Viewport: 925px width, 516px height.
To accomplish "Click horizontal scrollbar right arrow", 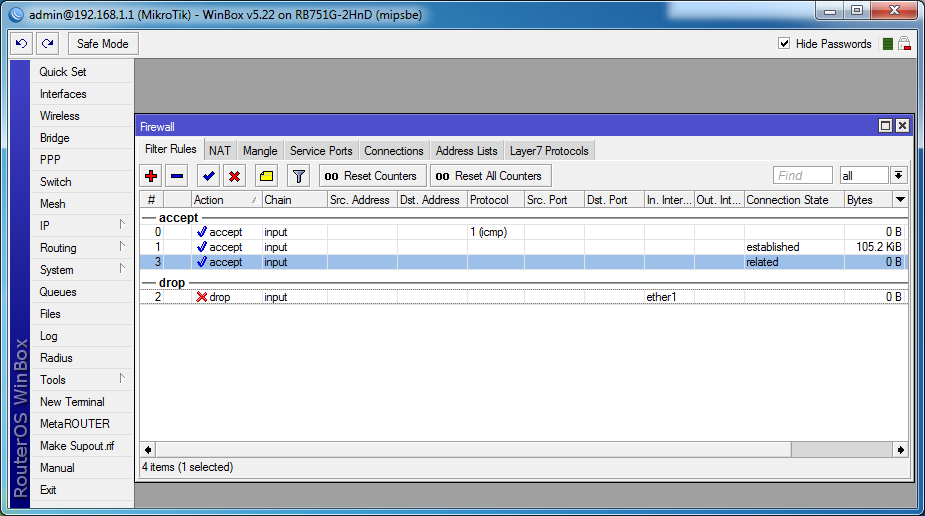I will pyautogui.click(x=900, y=450).
